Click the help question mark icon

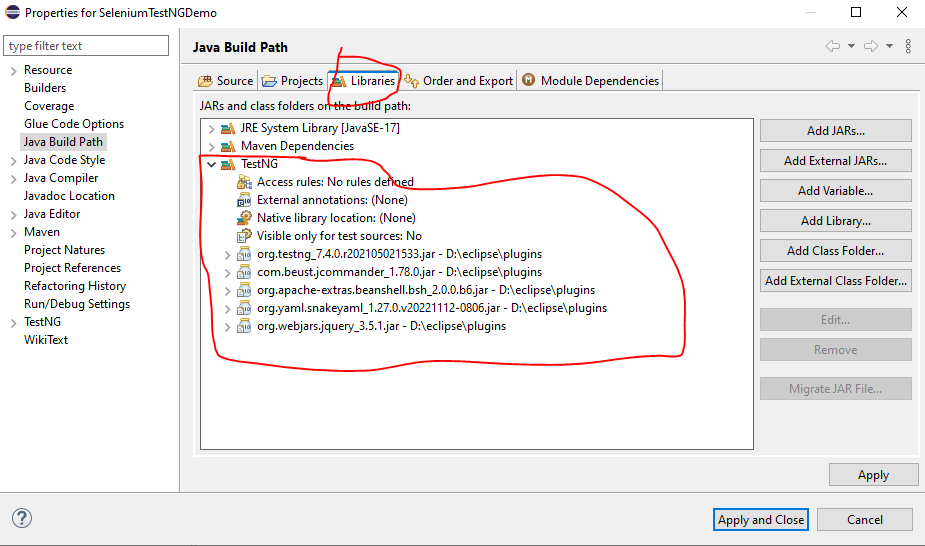tap(22, 519)
